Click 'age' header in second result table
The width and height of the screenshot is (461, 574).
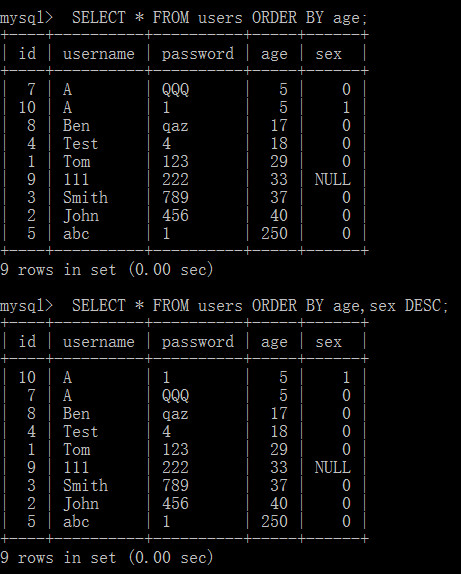tap(274, 343)
